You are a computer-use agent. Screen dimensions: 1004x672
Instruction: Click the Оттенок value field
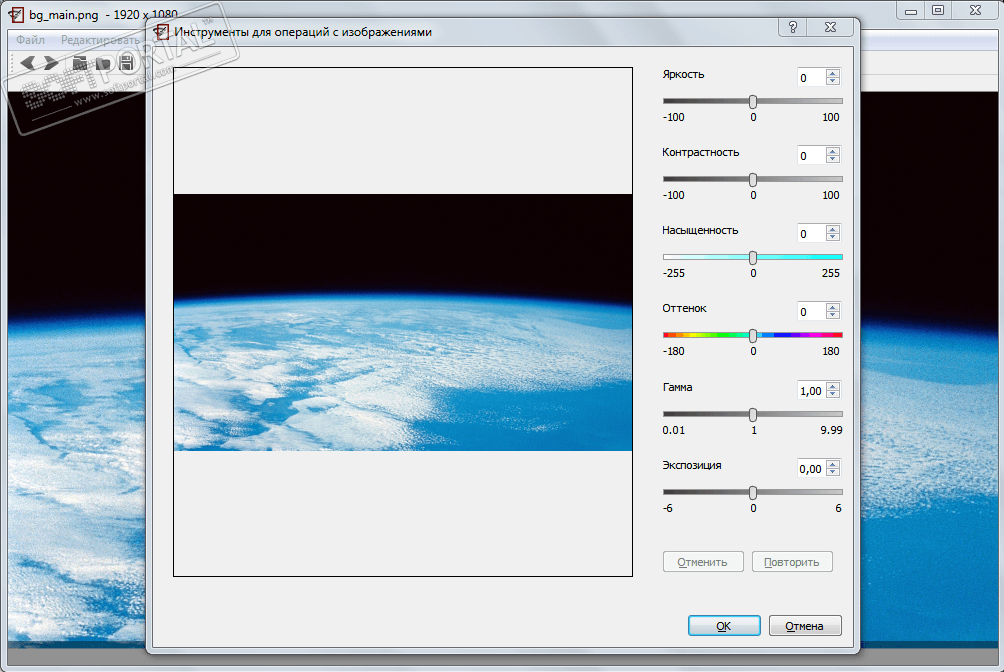pyautogui.click(x=811, y=312)
